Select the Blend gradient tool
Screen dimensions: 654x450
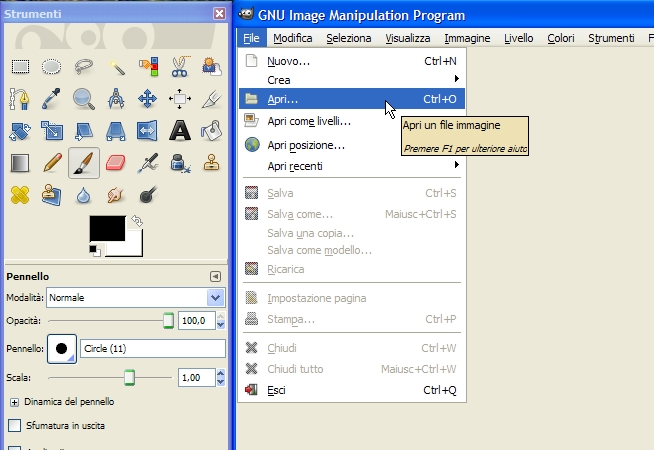[x=20, y=163]
